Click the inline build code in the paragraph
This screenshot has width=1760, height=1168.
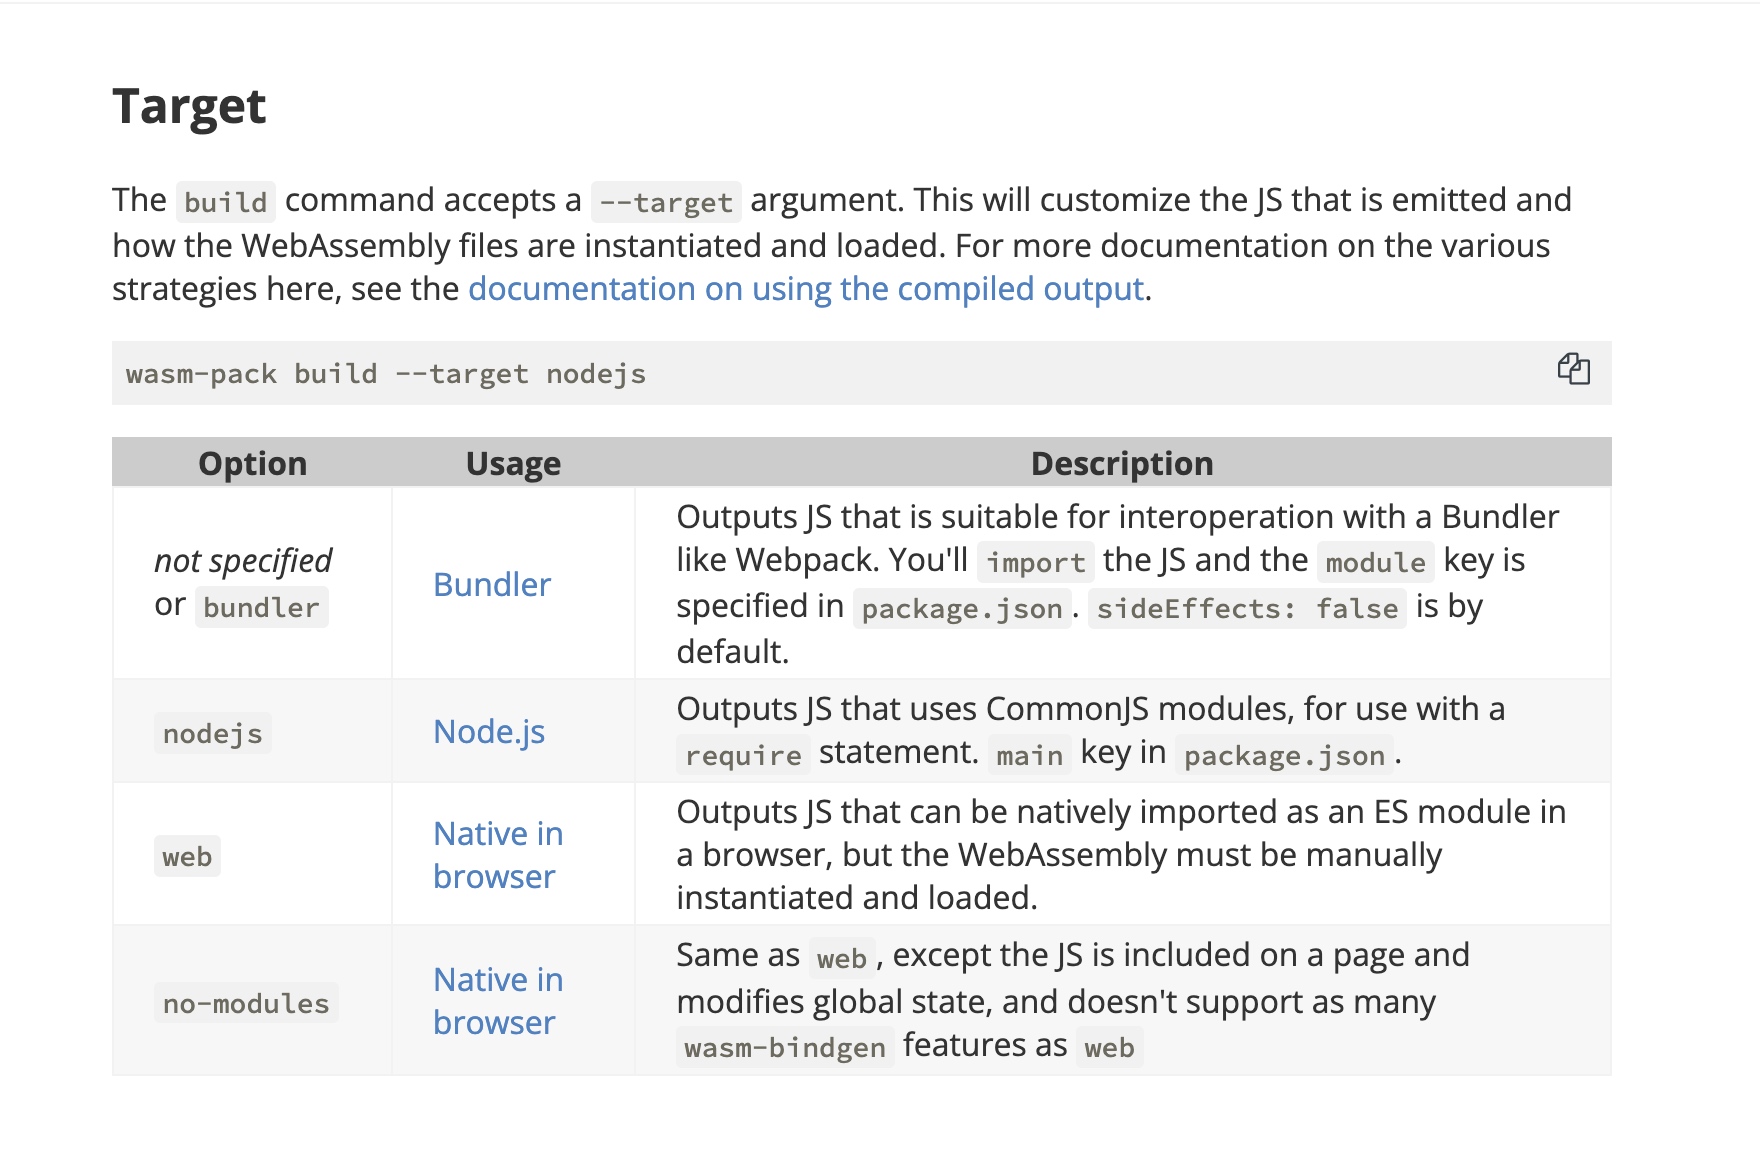tap(225, 202)
